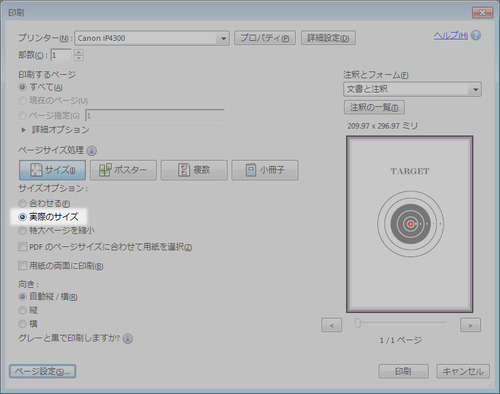
Task: Open 注釈とフォーム dropdown 文書と注釈
Action: (412, 89)
